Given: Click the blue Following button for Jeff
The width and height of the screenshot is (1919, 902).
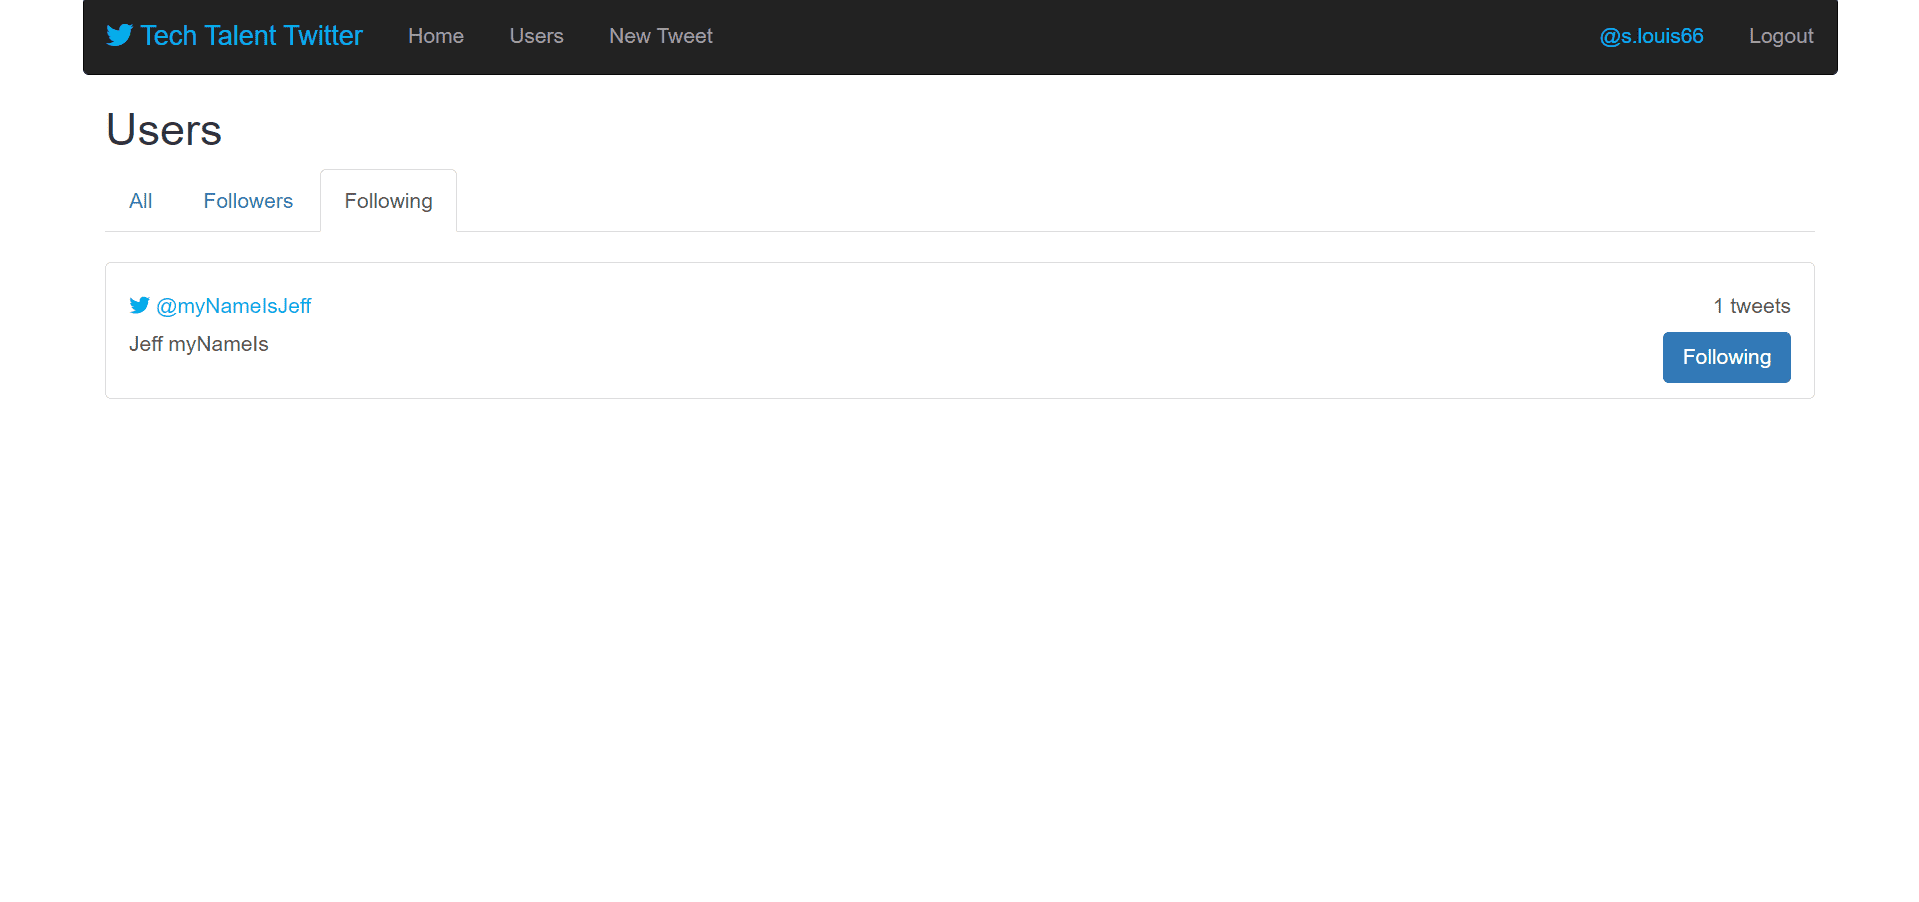Looking at the screenshot, I should click(x=1727, y=357).
